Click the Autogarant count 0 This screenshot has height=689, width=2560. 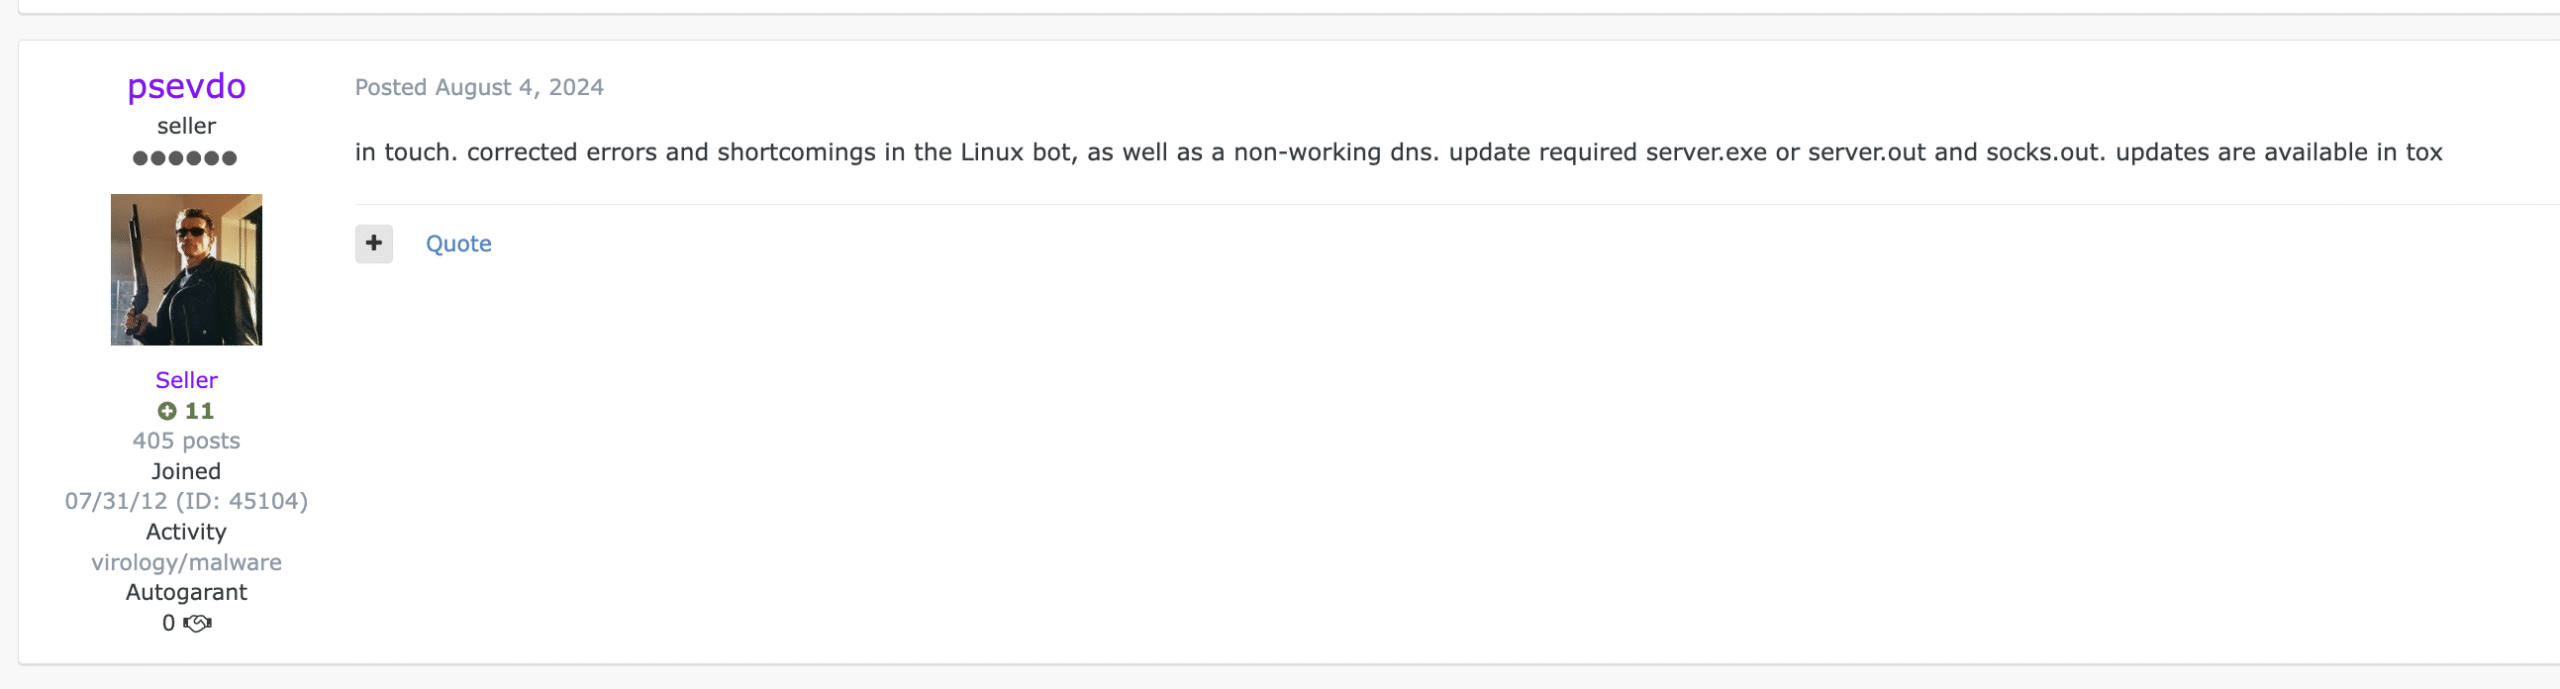[x=168, y=623]
